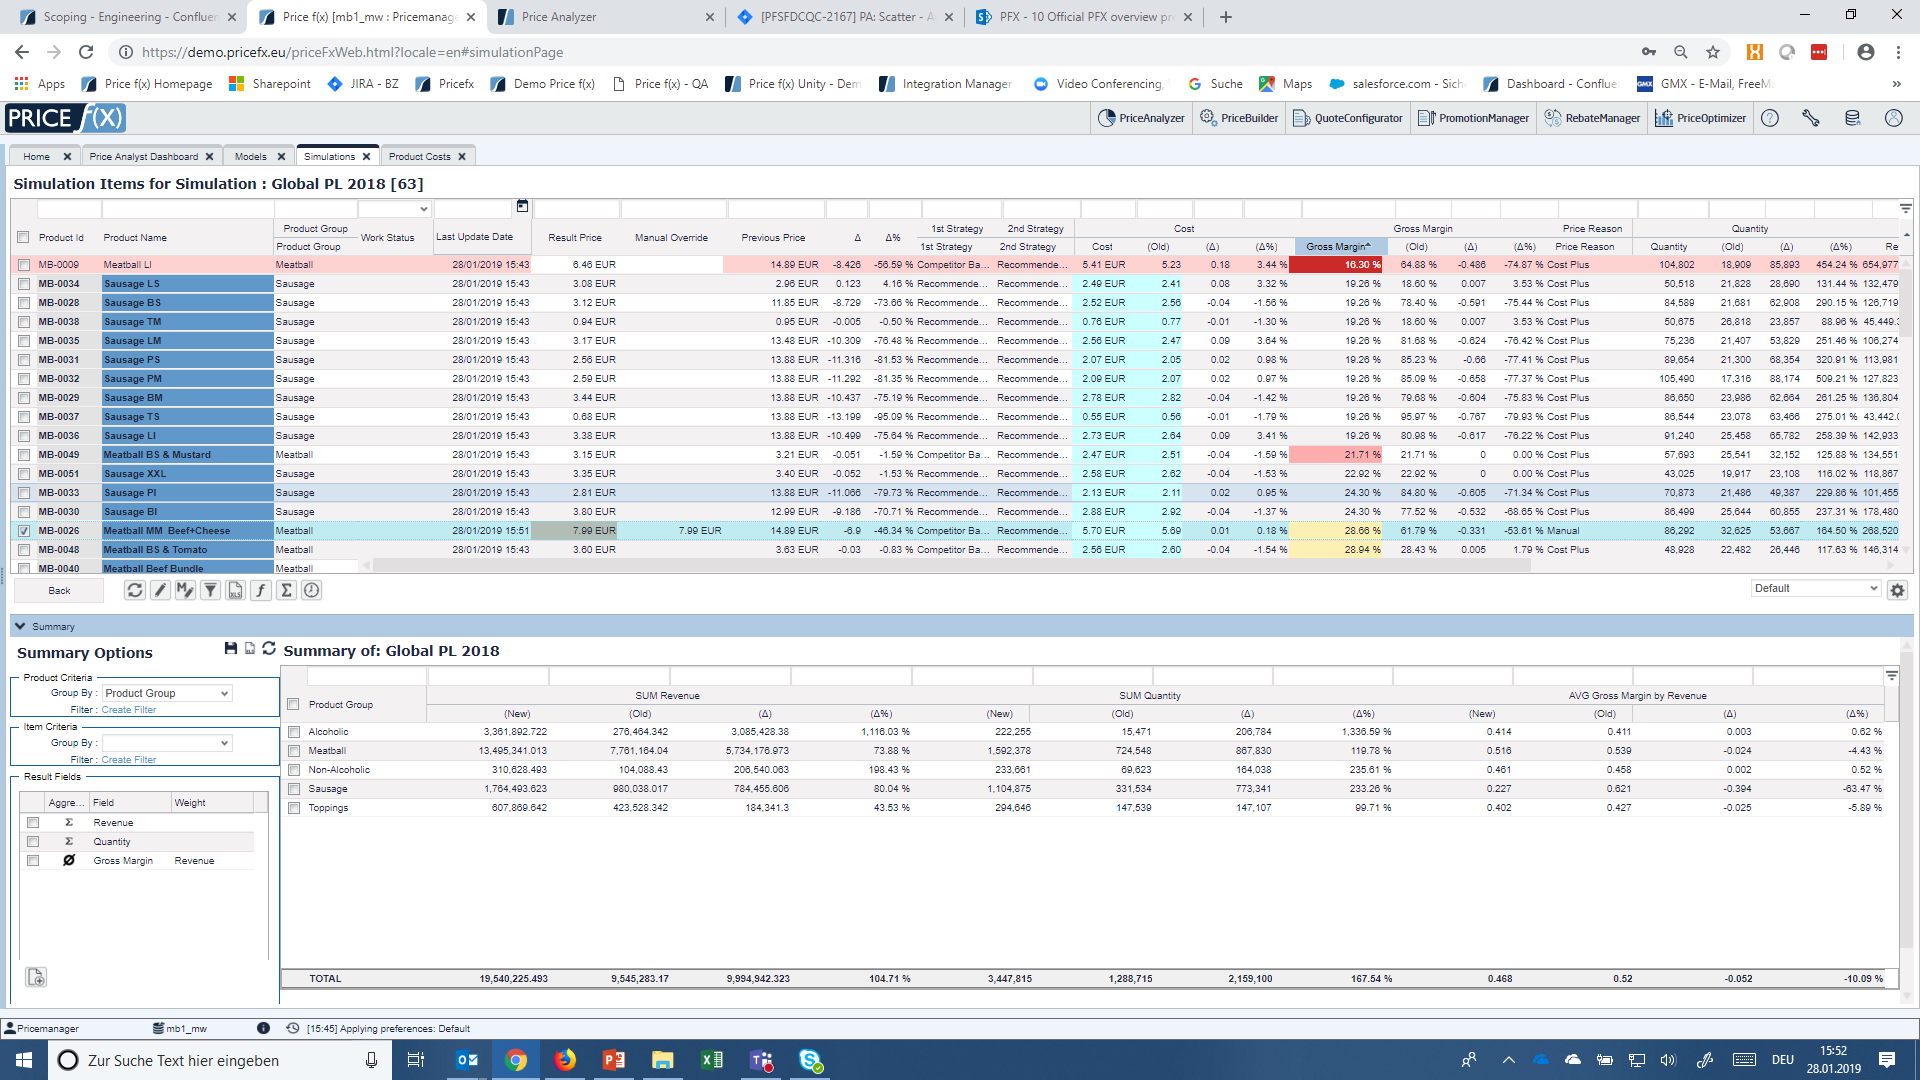Click the Back button
Image resolution: width=1920 pixels, height=1080 pixels.
[x=59, y=590]
